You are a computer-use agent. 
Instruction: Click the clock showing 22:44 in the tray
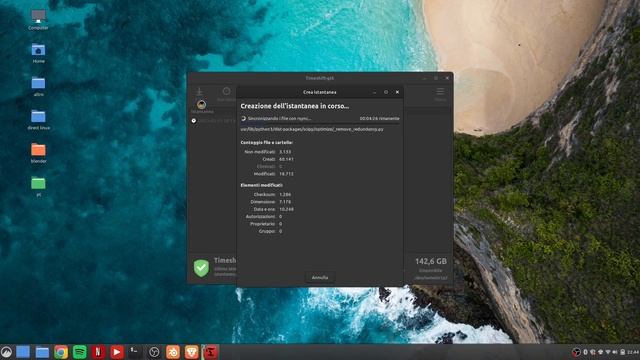click(x=633, y=352)
